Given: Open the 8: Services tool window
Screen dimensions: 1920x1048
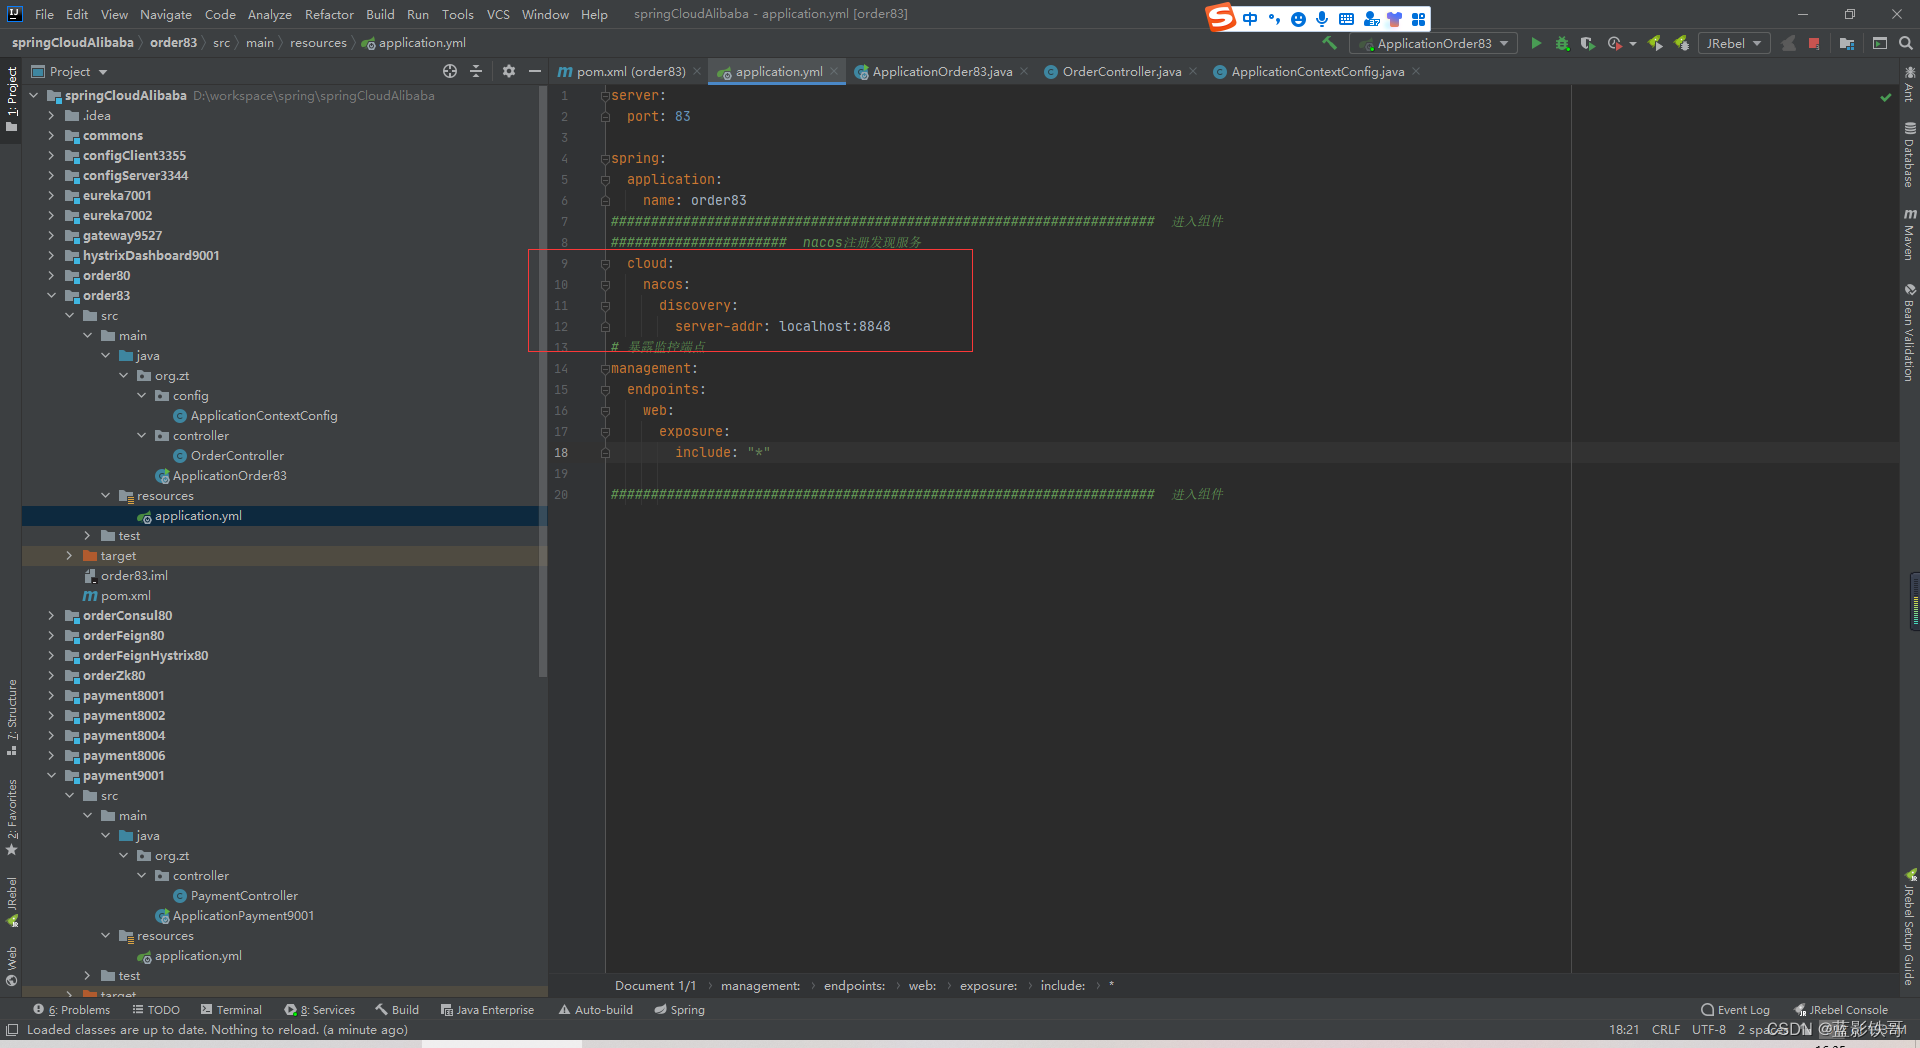Looking at the screenshot, I should pos(319,1010).
